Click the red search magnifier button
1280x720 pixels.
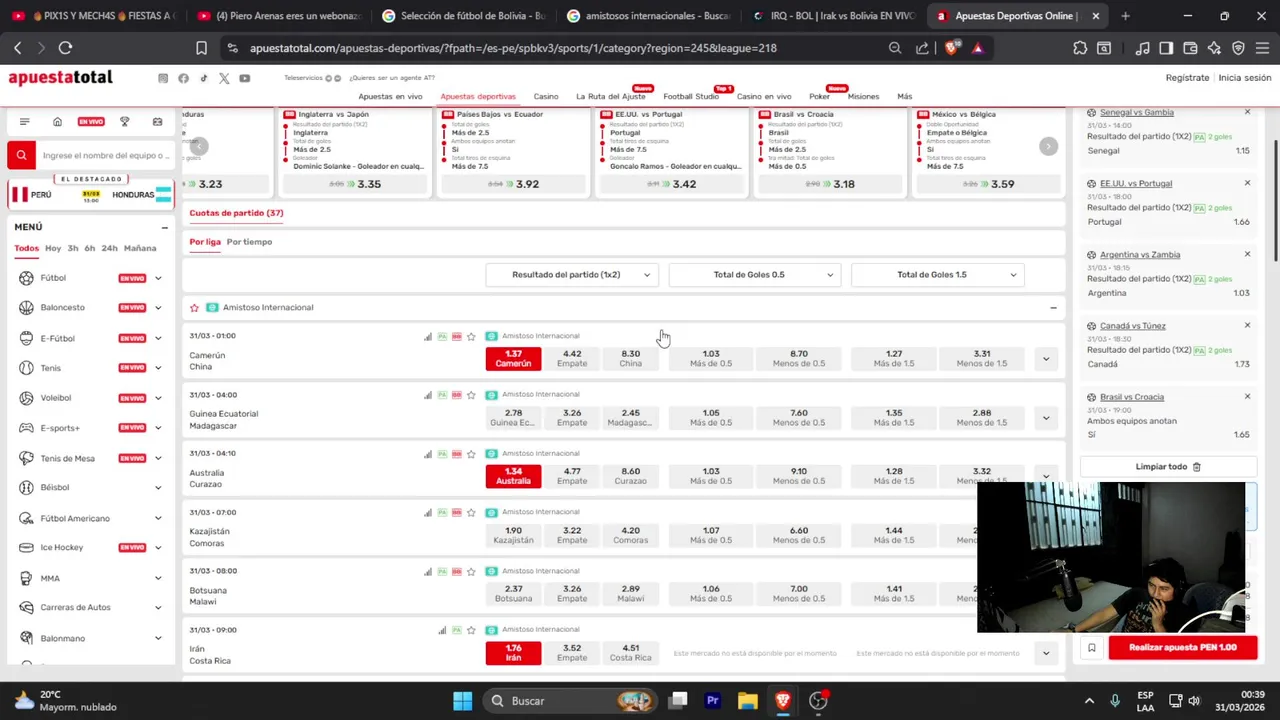point(21,155)
